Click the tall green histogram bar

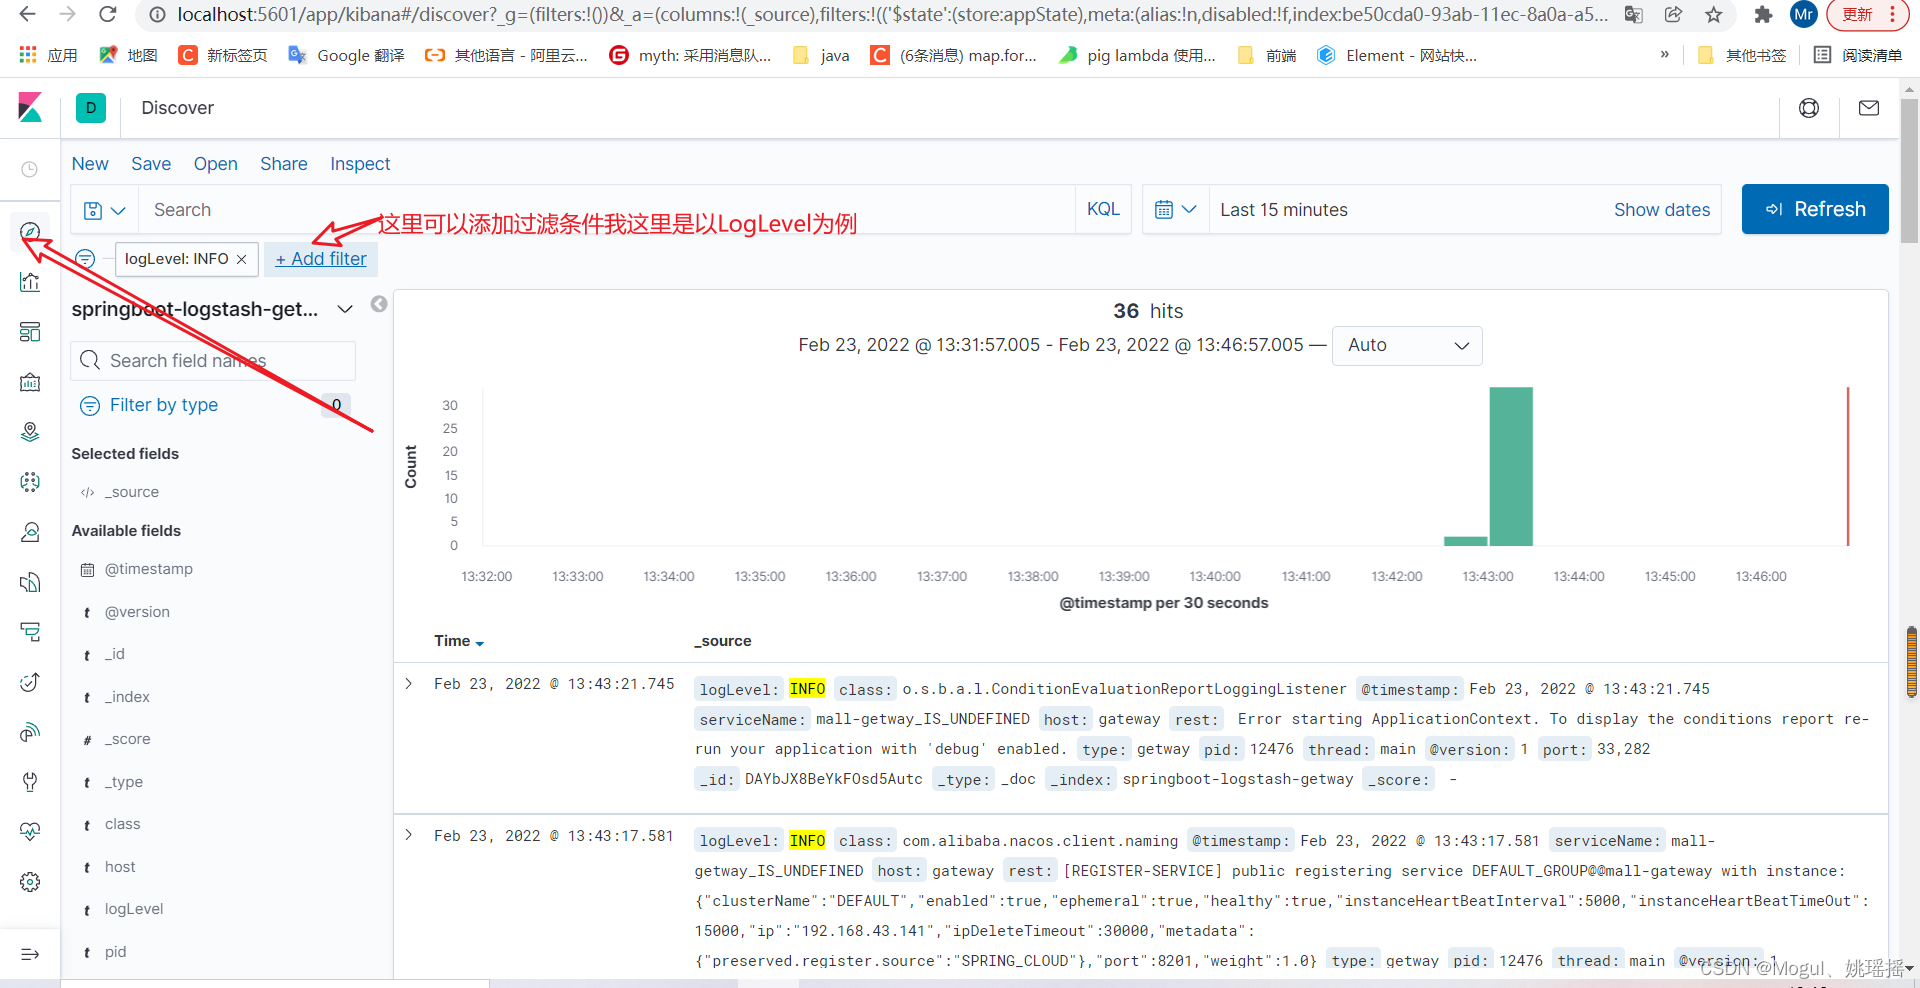tap(1511, 466)
